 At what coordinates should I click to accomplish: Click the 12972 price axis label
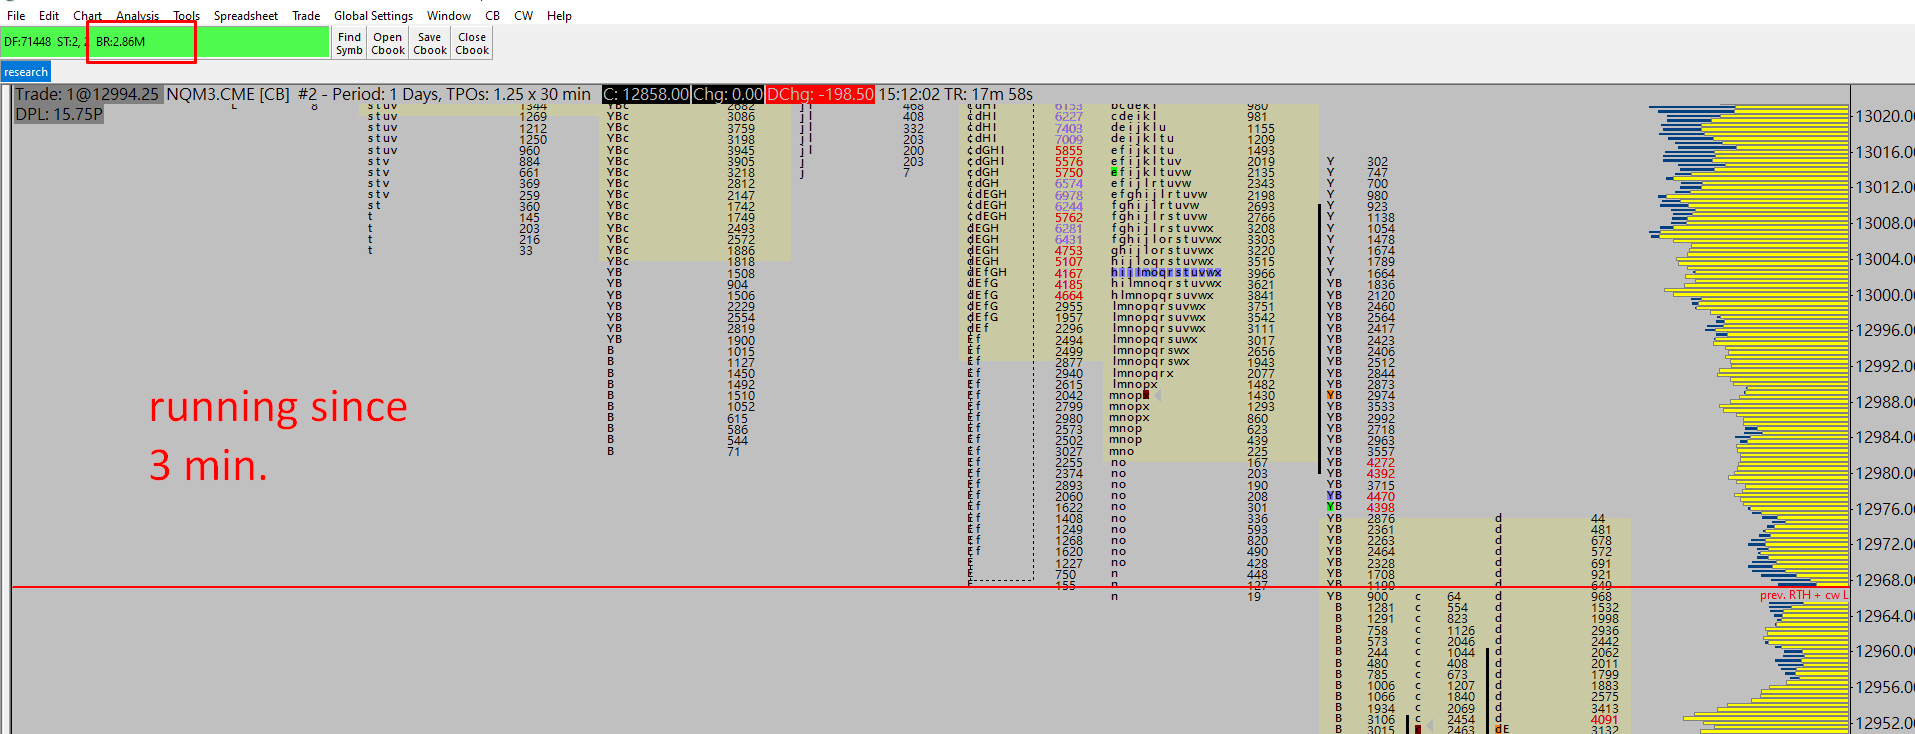[1885, 544]
